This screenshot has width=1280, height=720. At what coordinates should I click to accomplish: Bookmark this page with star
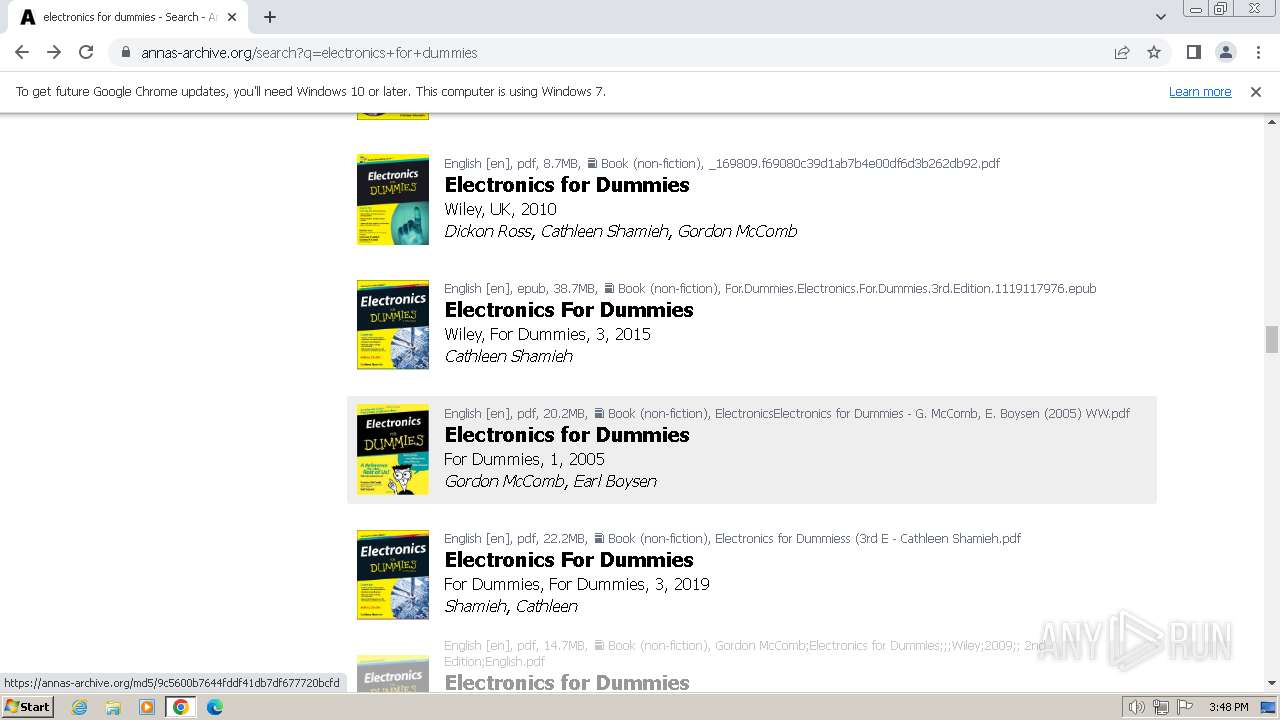click(x=1154, y=52)
